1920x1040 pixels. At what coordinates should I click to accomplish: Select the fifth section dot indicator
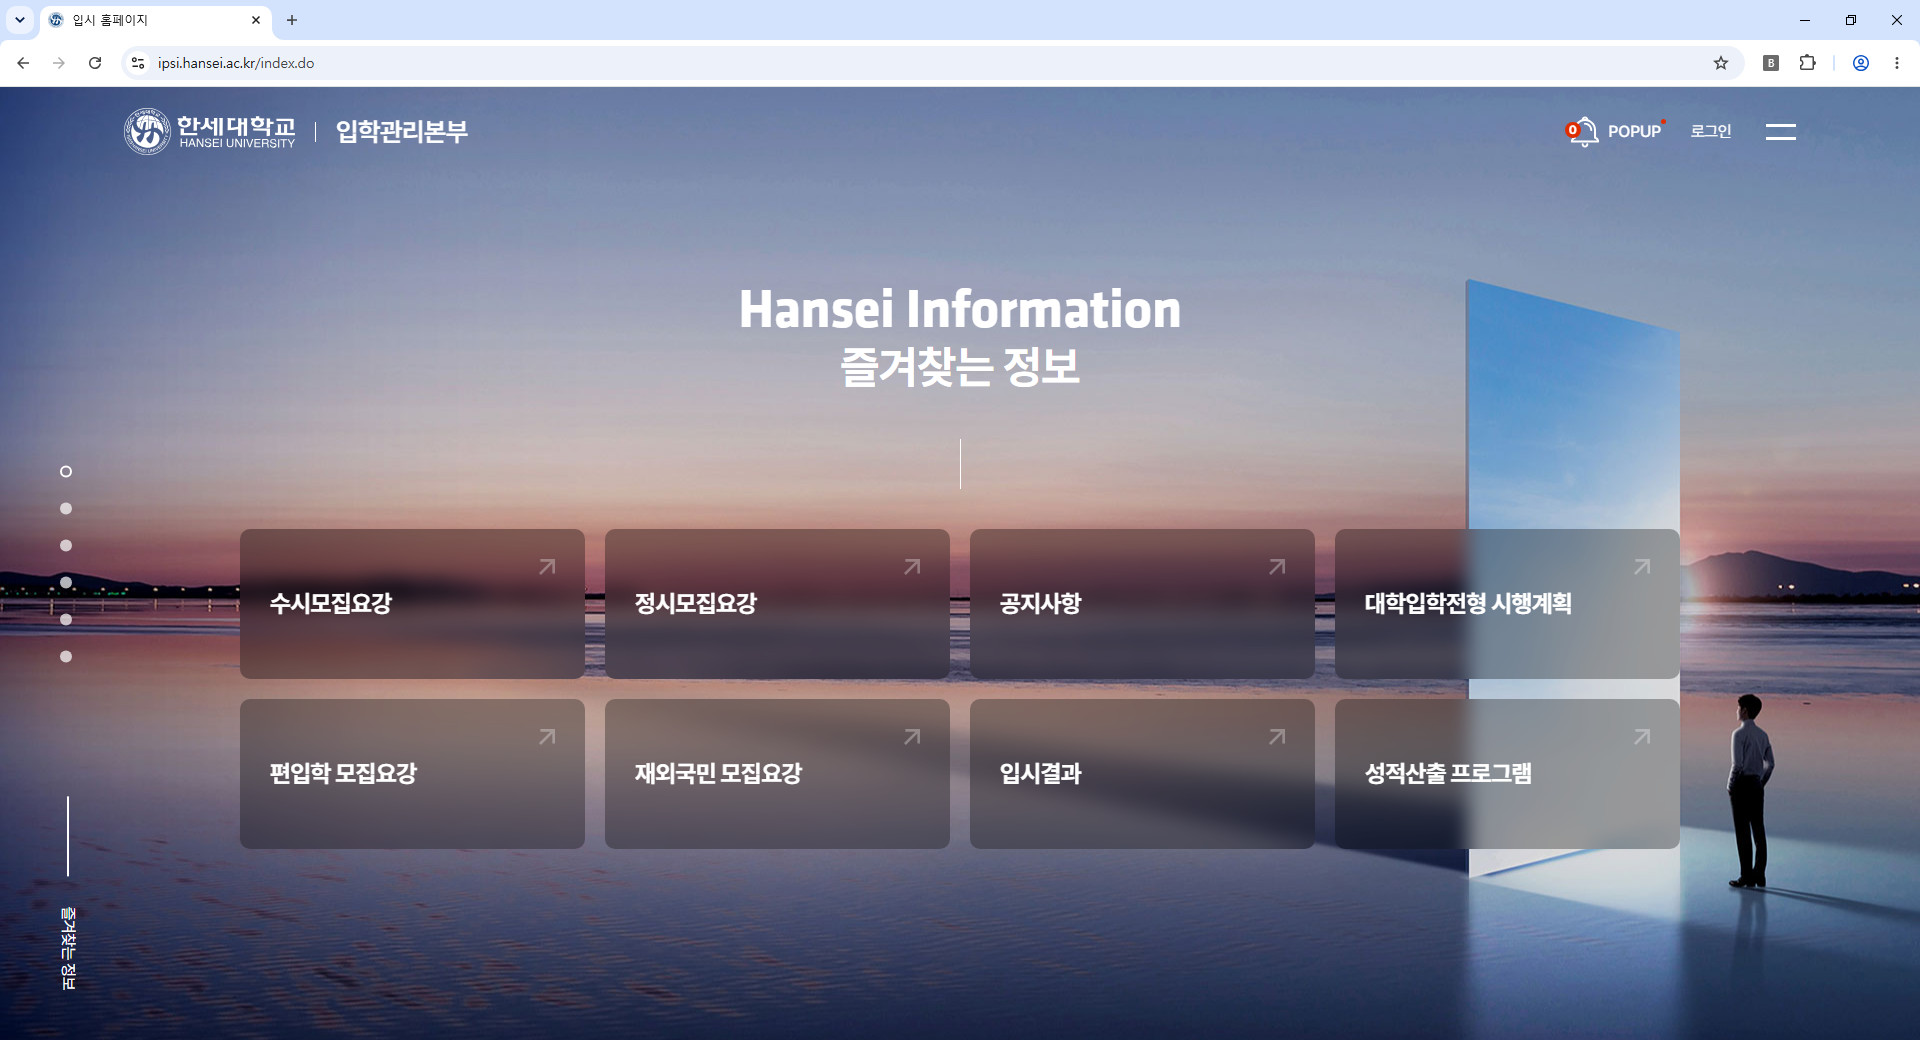click(x=66, y=620)
